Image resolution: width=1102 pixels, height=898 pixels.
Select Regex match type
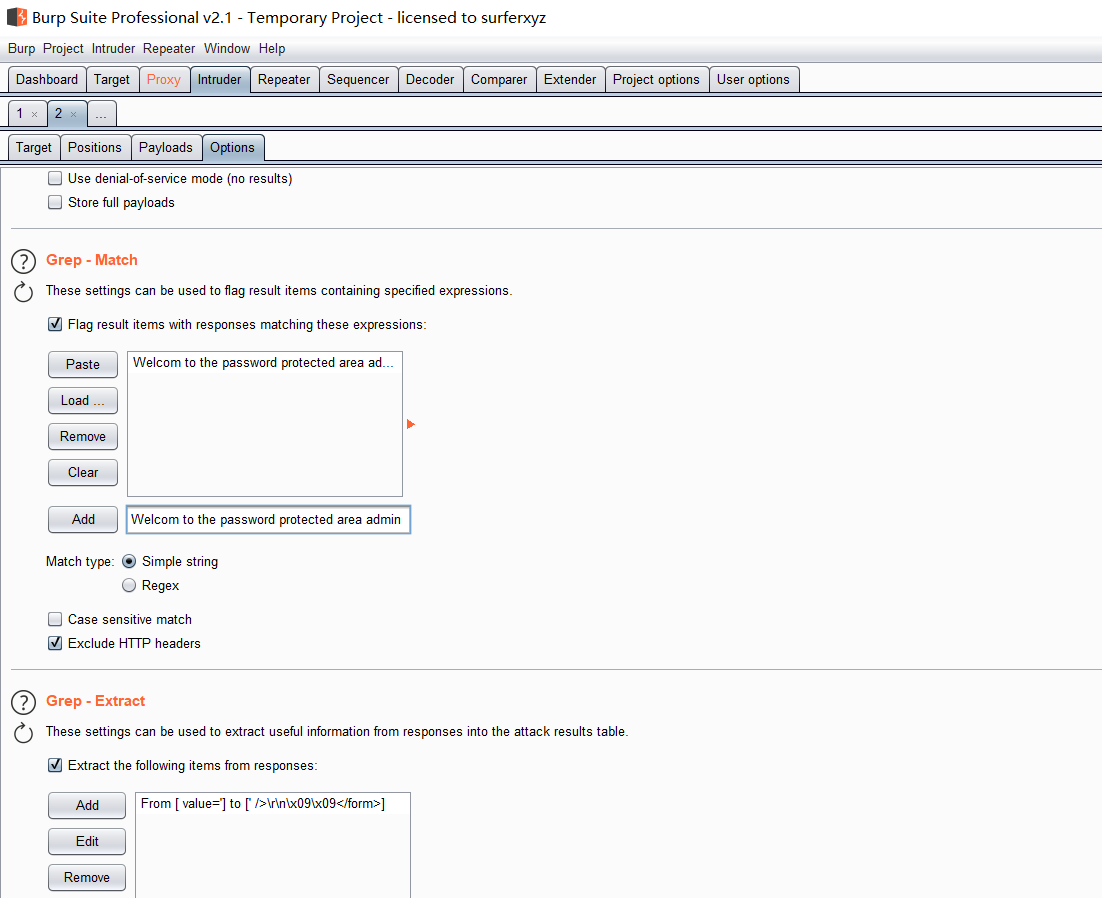tap(129, 585)
